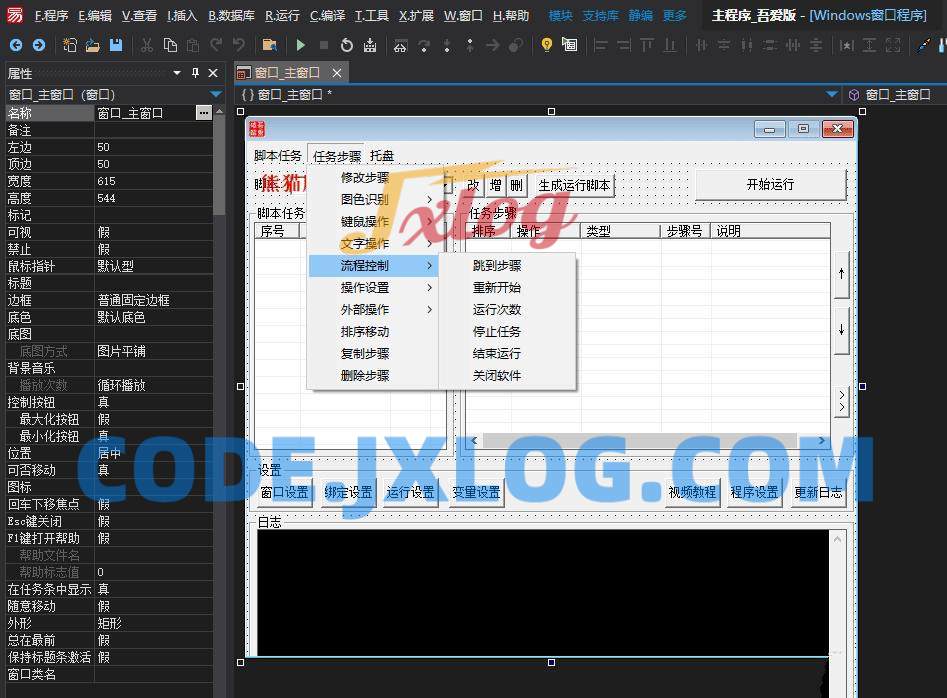This screenshot has width=947, height=698.
Task: Click the 生成运行脚本 button
Action: [574, 185]
